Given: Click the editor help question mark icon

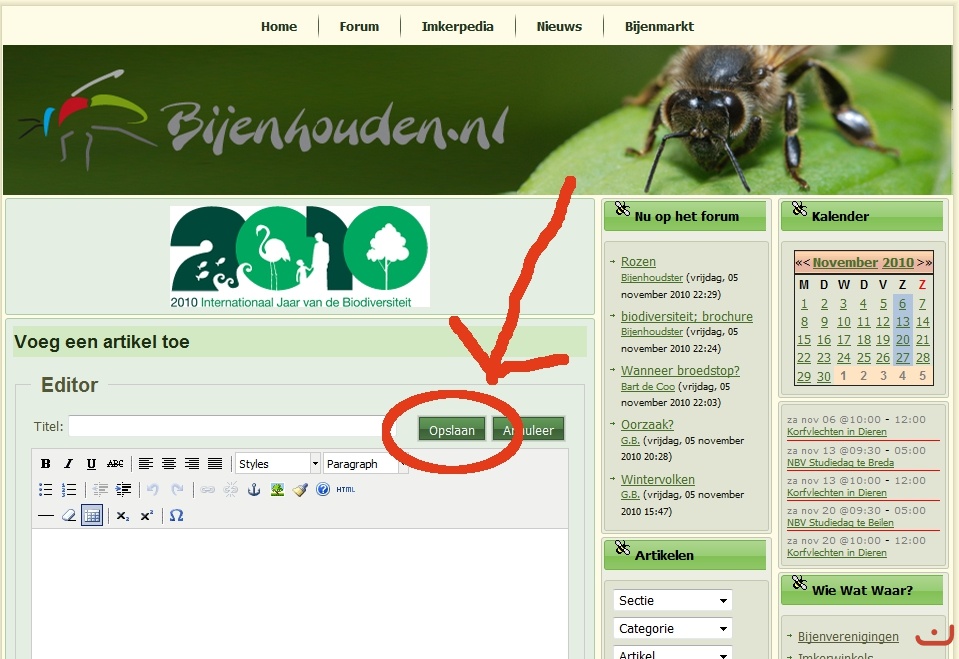Looking at the screenshot, I should 322,490.
